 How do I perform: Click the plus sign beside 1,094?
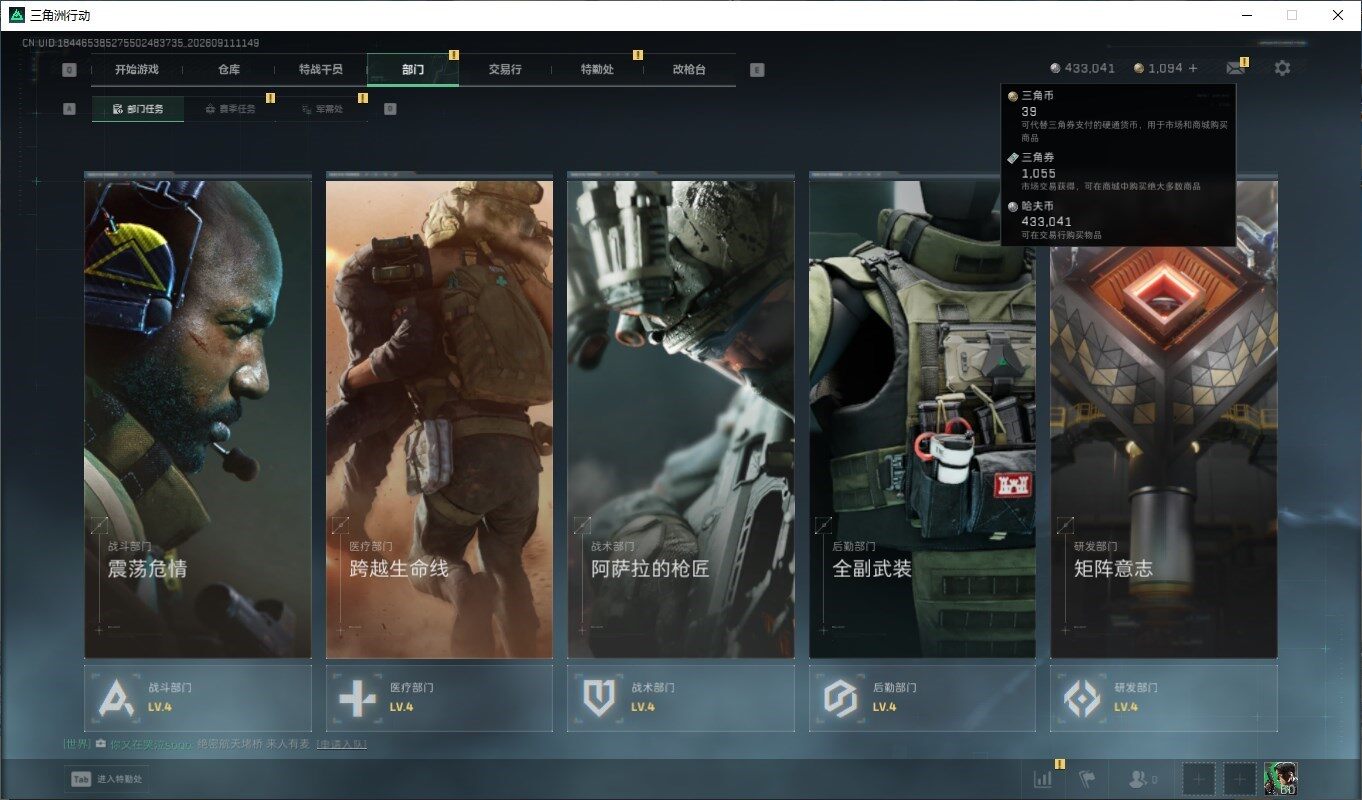pos(1192,68)
